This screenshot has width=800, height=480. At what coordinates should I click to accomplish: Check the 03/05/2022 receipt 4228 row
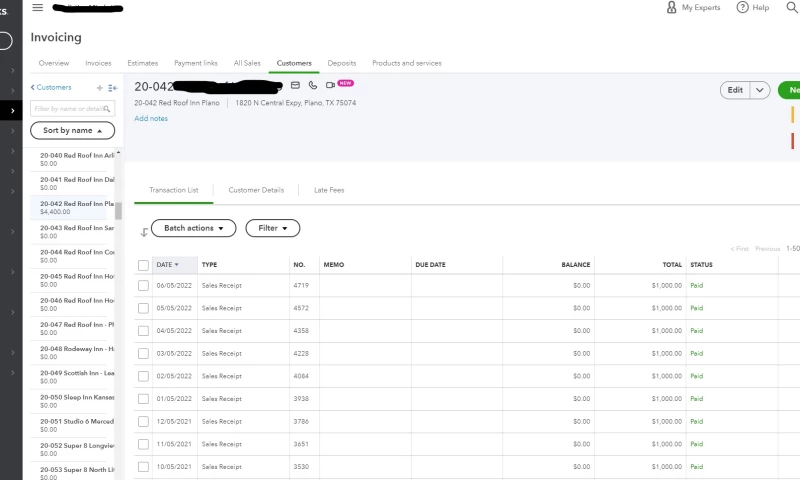(x=143, y=353)
